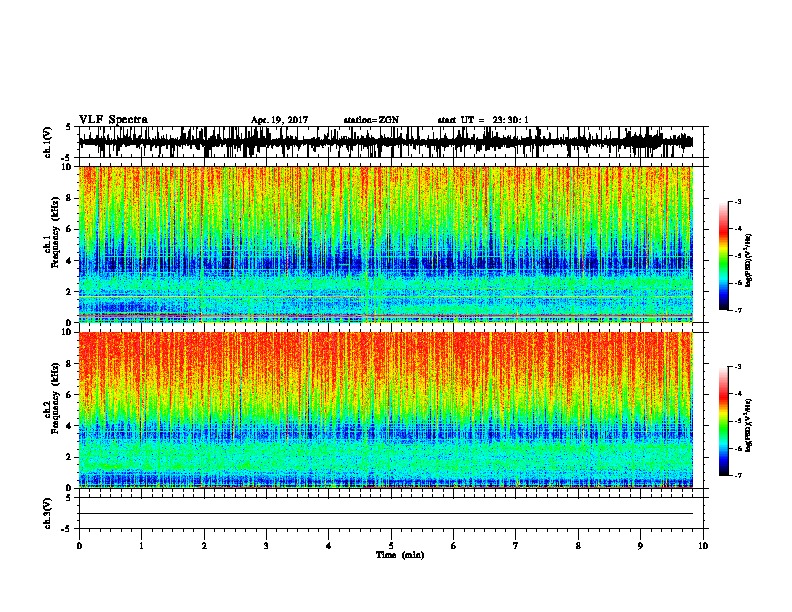792x612 pixels.
Task: Click the -7 label on ch.2 color bar
Action: click(x=738, y=476)
